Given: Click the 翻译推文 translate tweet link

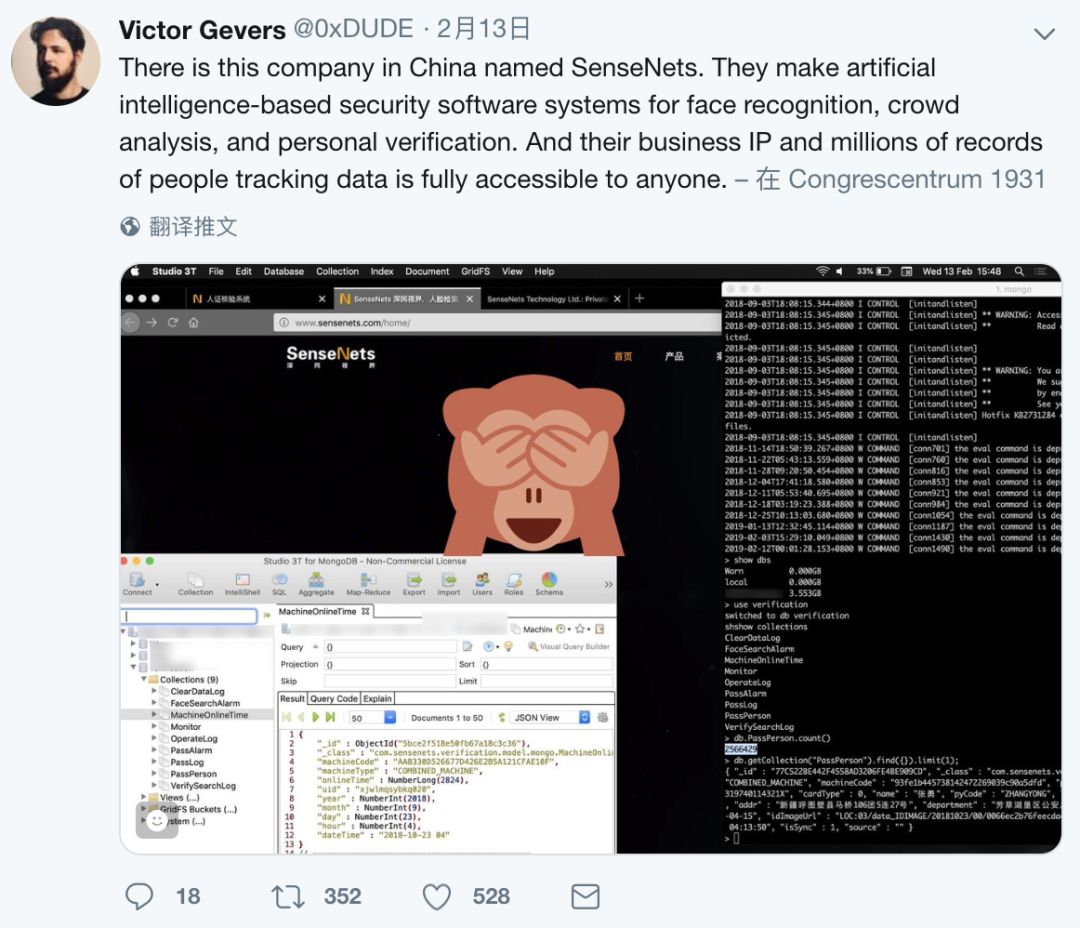Looking at the screenshot, I should point(193,226).
